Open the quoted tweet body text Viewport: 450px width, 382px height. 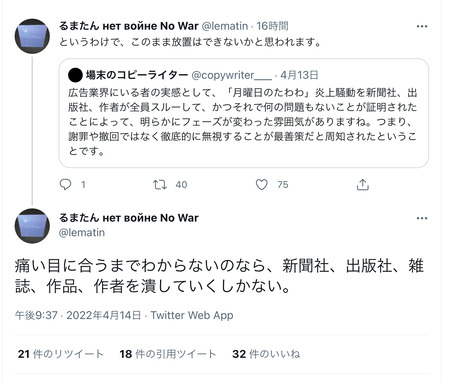click(243, 122)
